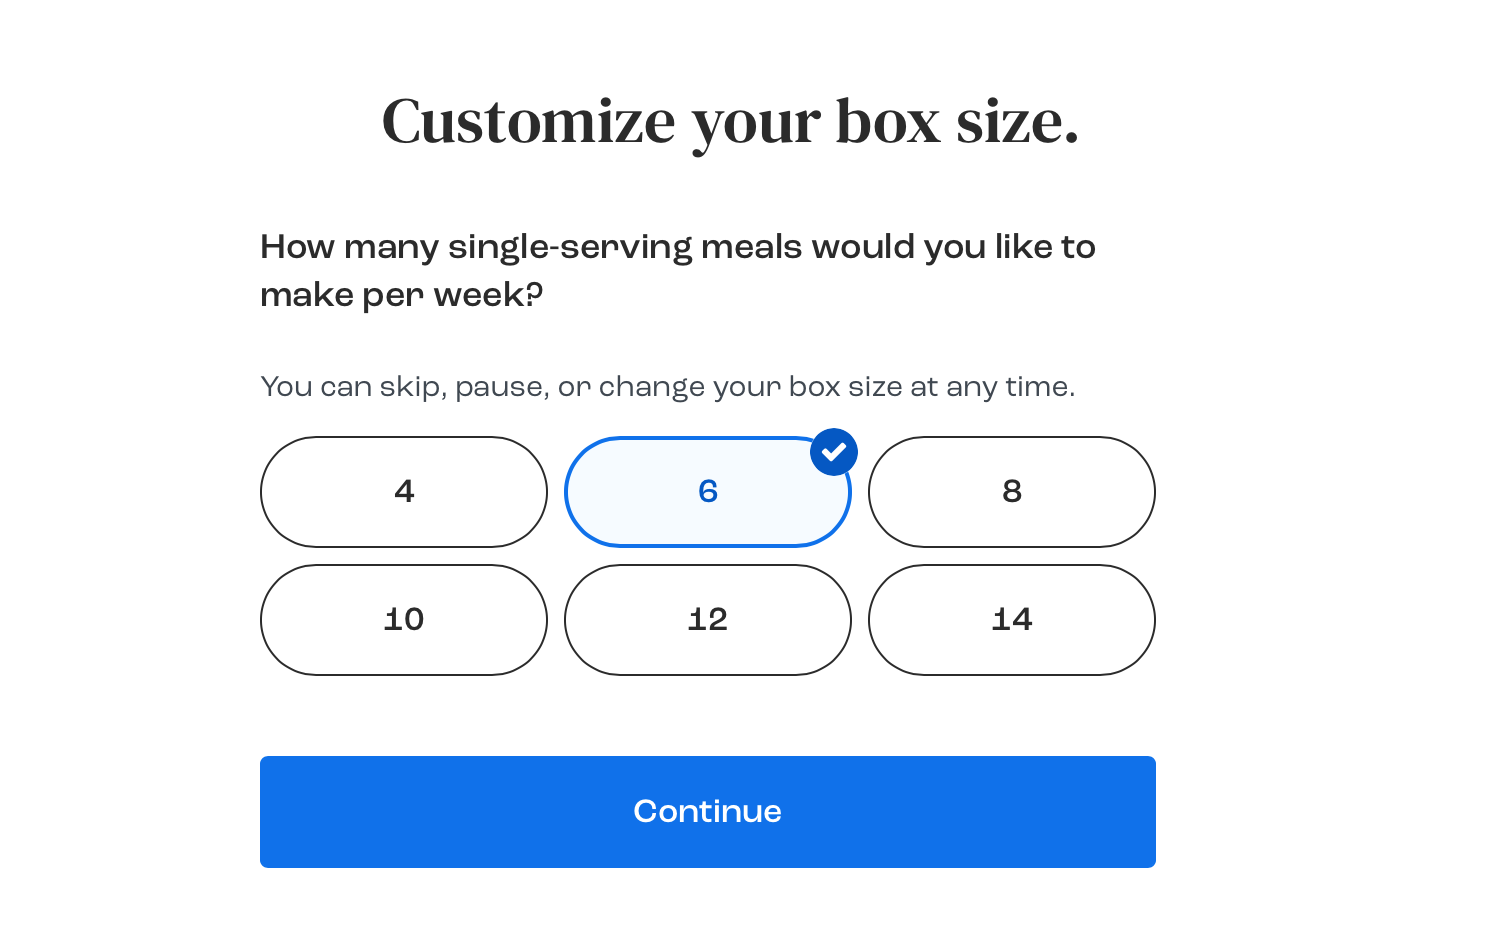Select the 12 meals option
Viewport: 1500px width, 932px height.
click(708, 620)
